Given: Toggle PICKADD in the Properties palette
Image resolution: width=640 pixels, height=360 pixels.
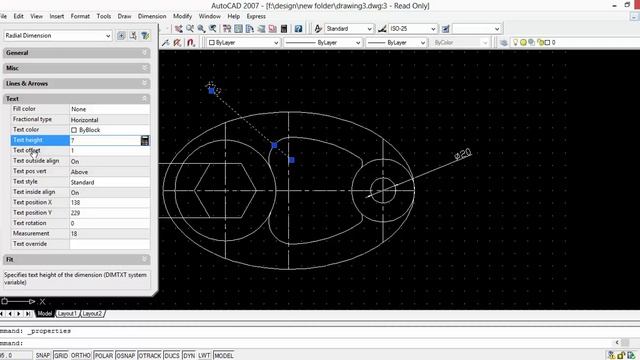Looking at the screenshot, I should click(x=121, y=36).
